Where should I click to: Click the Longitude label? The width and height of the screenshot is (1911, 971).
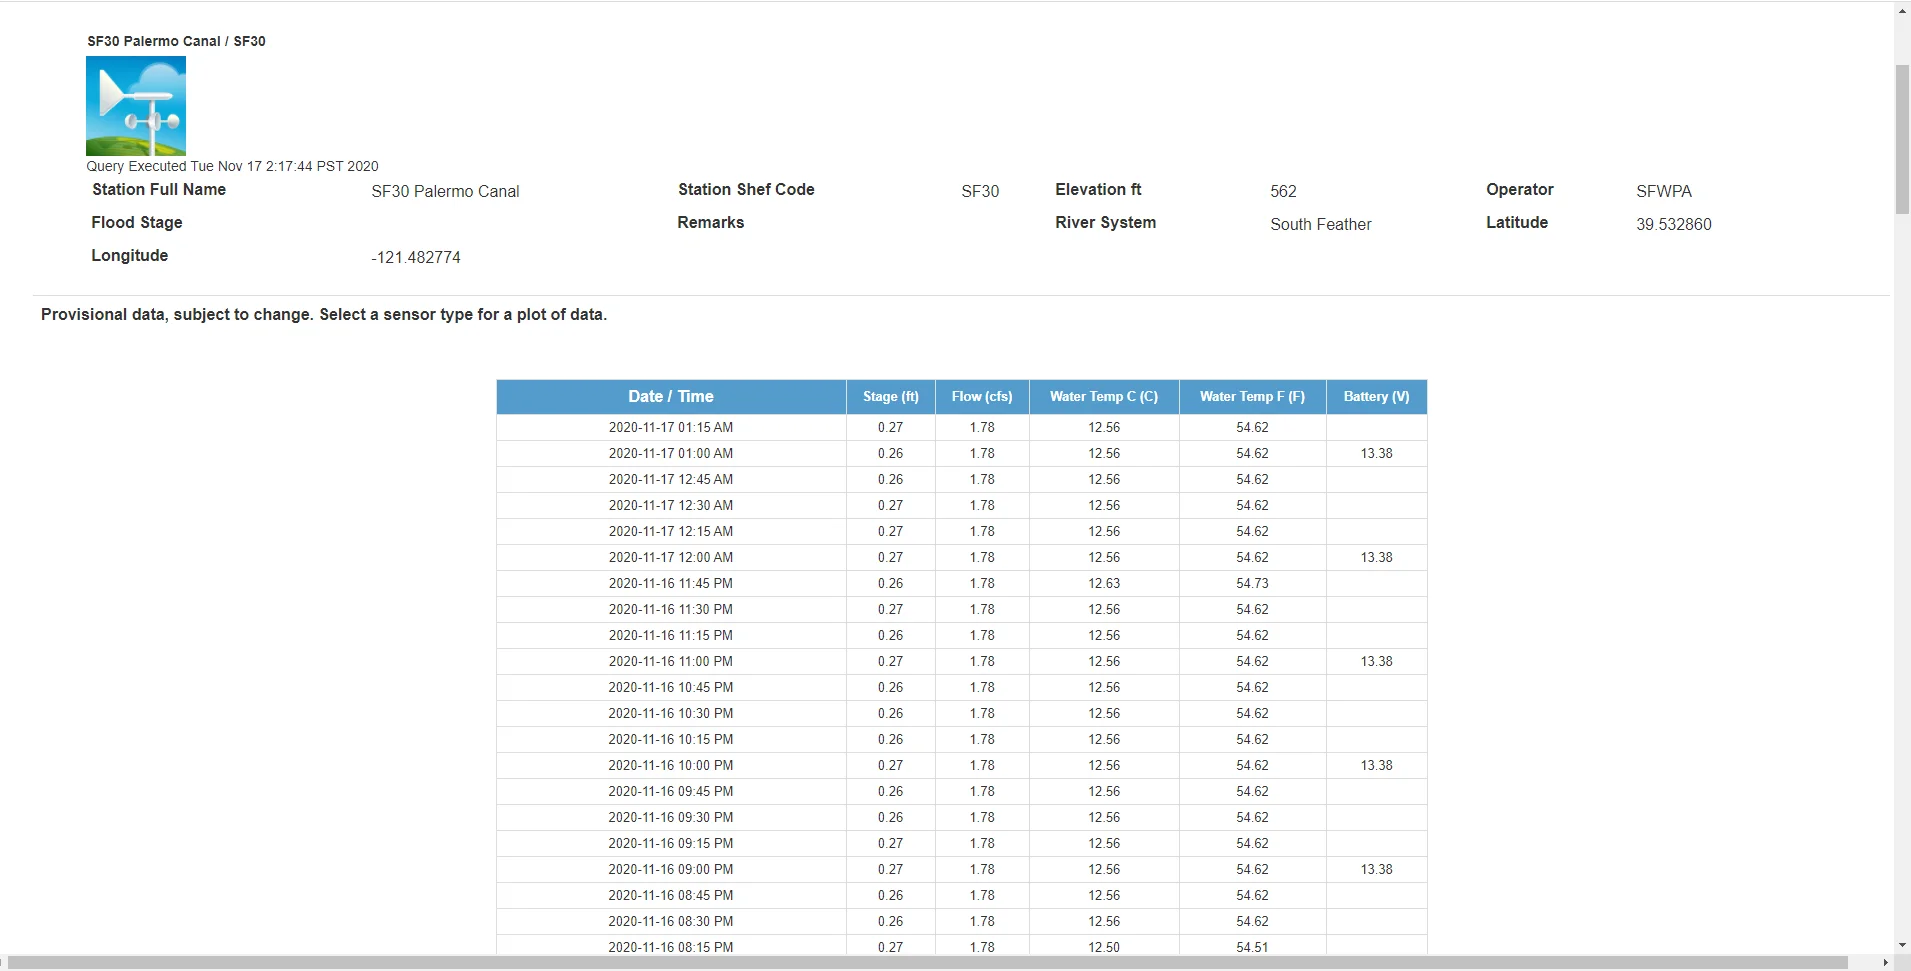click(130, 255)
